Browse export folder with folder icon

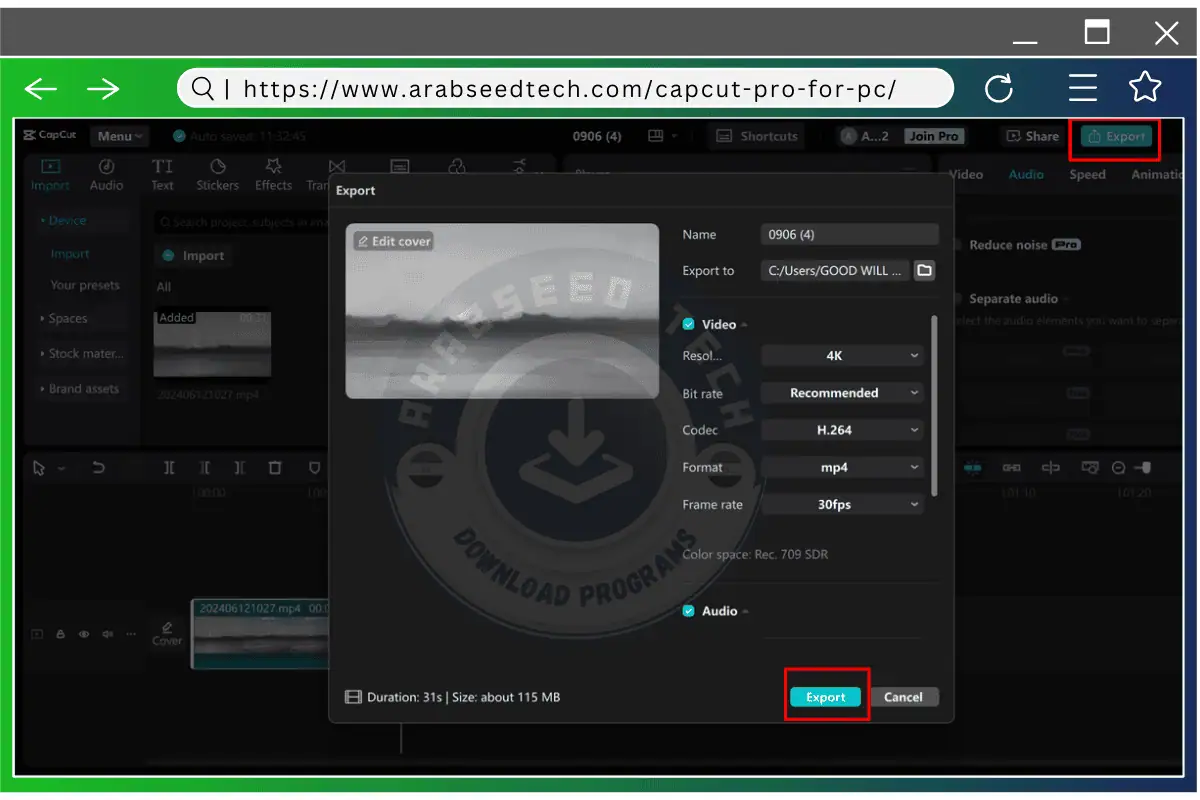click(924, 271)
